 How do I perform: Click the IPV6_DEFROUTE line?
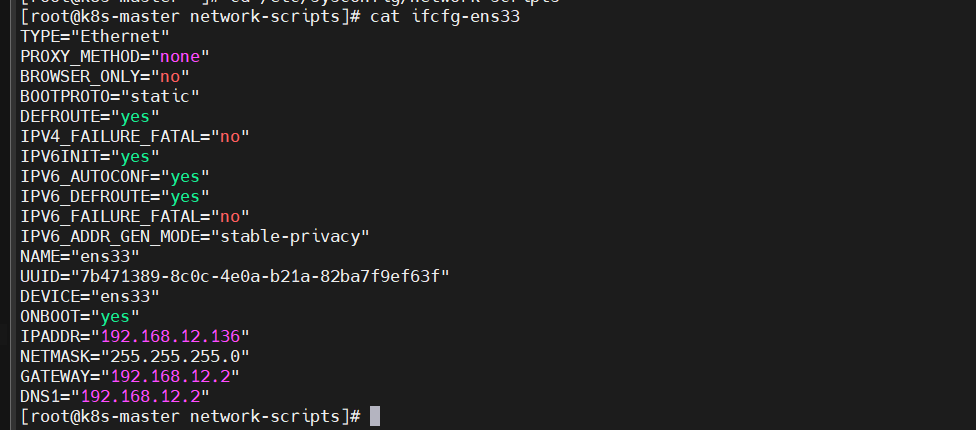click(x=114, y=196)
